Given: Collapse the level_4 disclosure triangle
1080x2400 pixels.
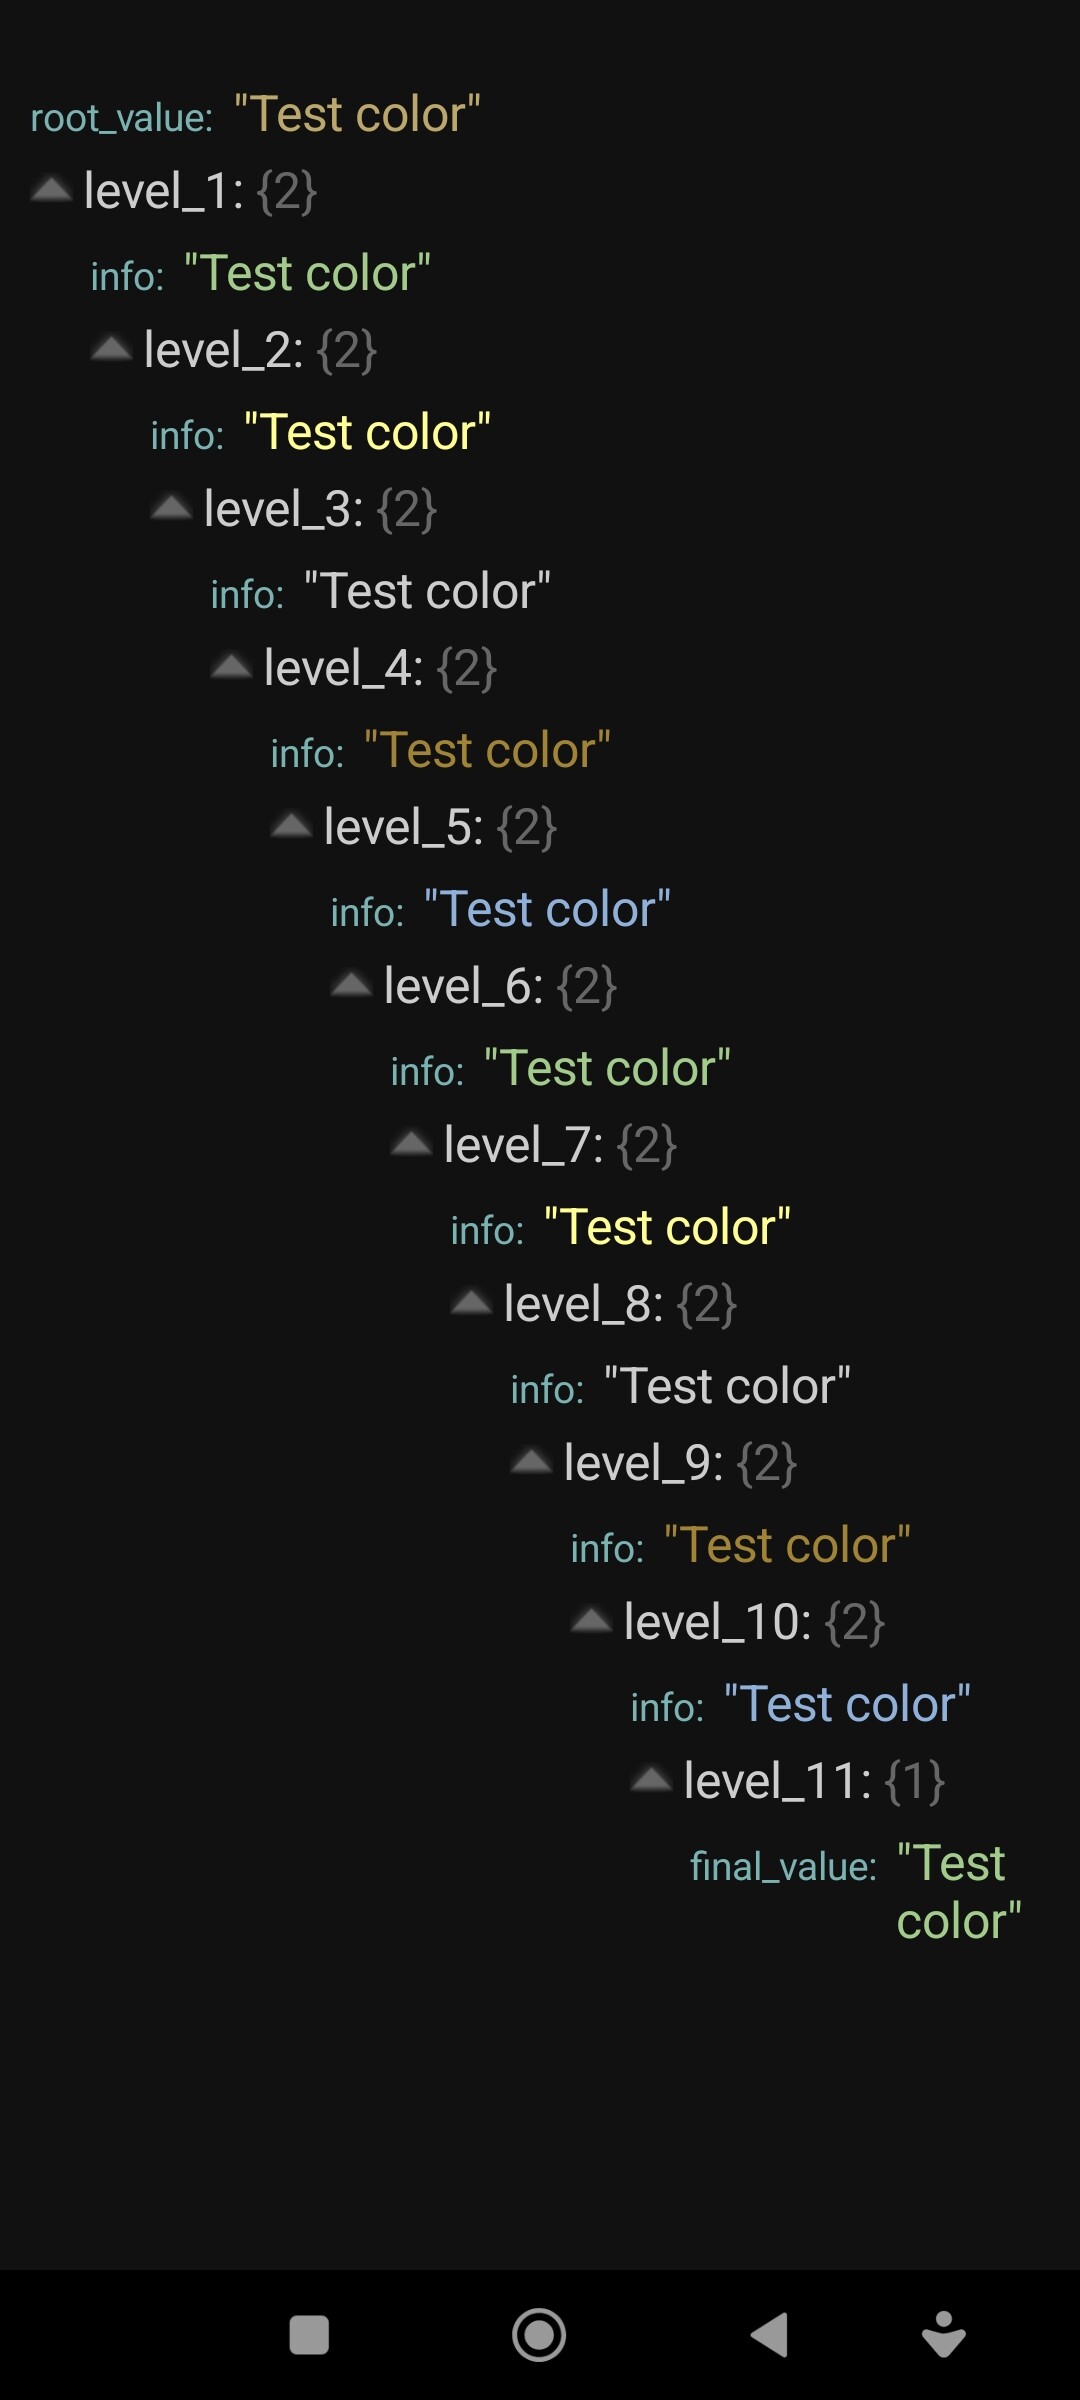Looking at the screenshot, I should (x=231, y=666).
